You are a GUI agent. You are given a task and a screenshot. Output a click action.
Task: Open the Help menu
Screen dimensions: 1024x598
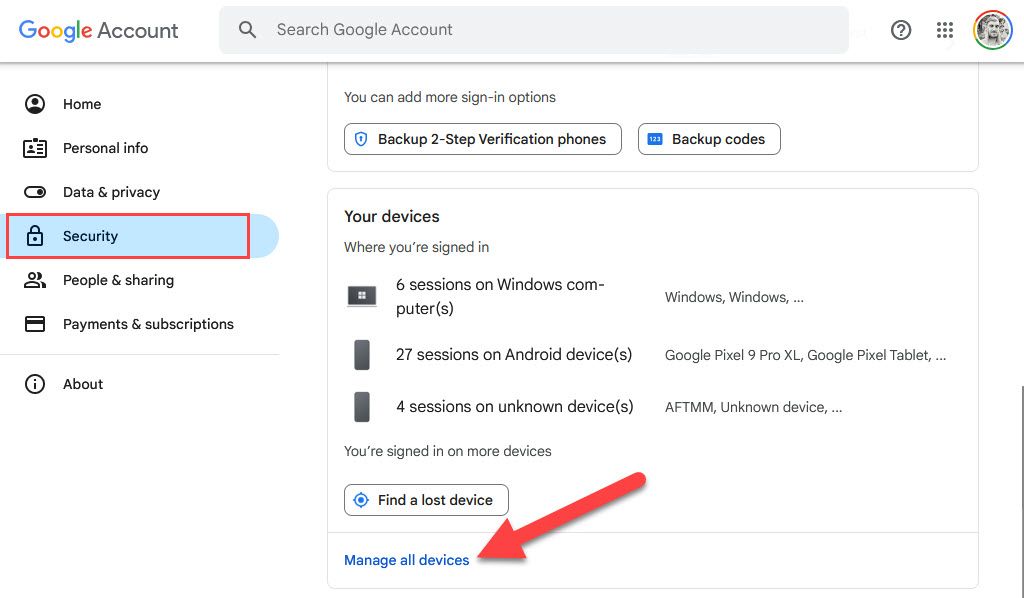pyautogui.click(x=901, y=30)
